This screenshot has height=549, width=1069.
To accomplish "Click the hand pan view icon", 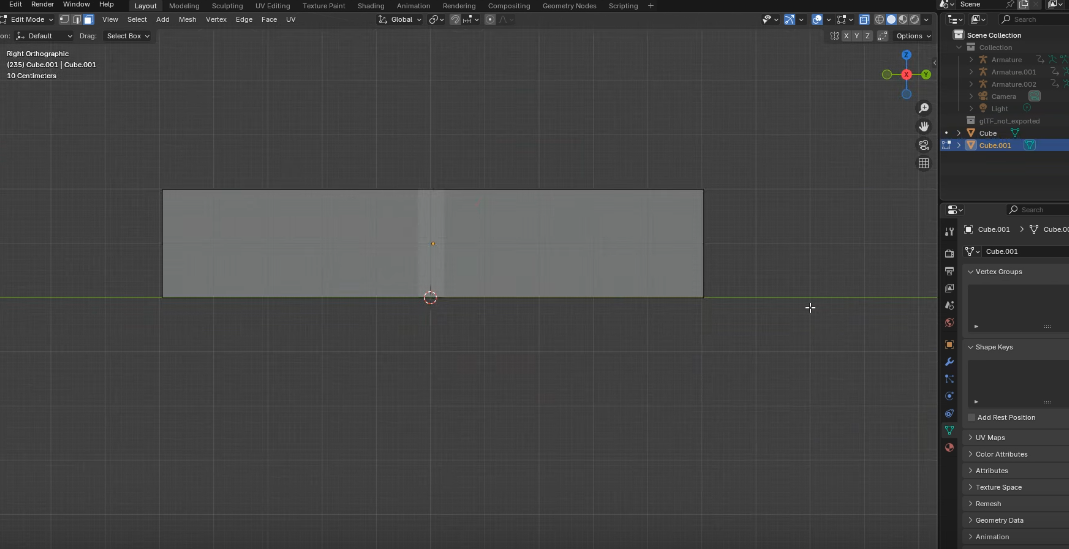I will (x=924, y=126).
